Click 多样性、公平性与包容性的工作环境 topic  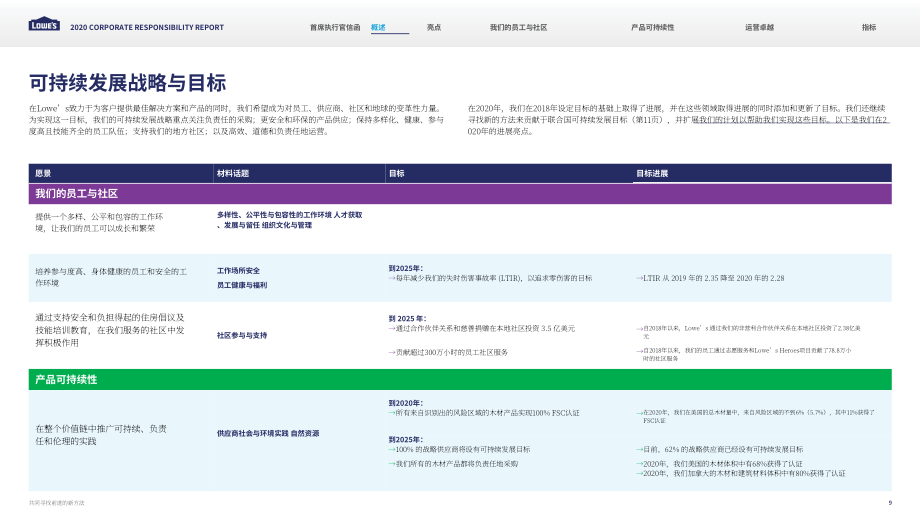tap(274, 215)
